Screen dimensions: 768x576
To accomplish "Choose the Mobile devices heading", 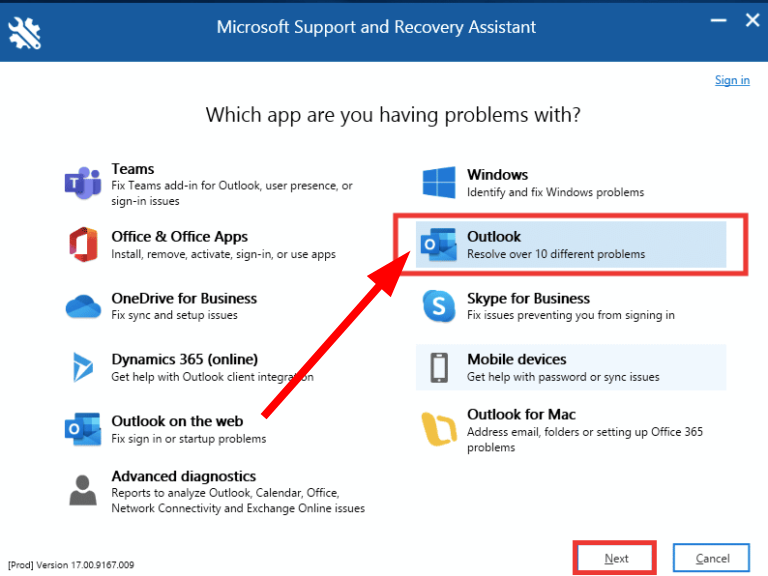I will (x=517, y=360).
